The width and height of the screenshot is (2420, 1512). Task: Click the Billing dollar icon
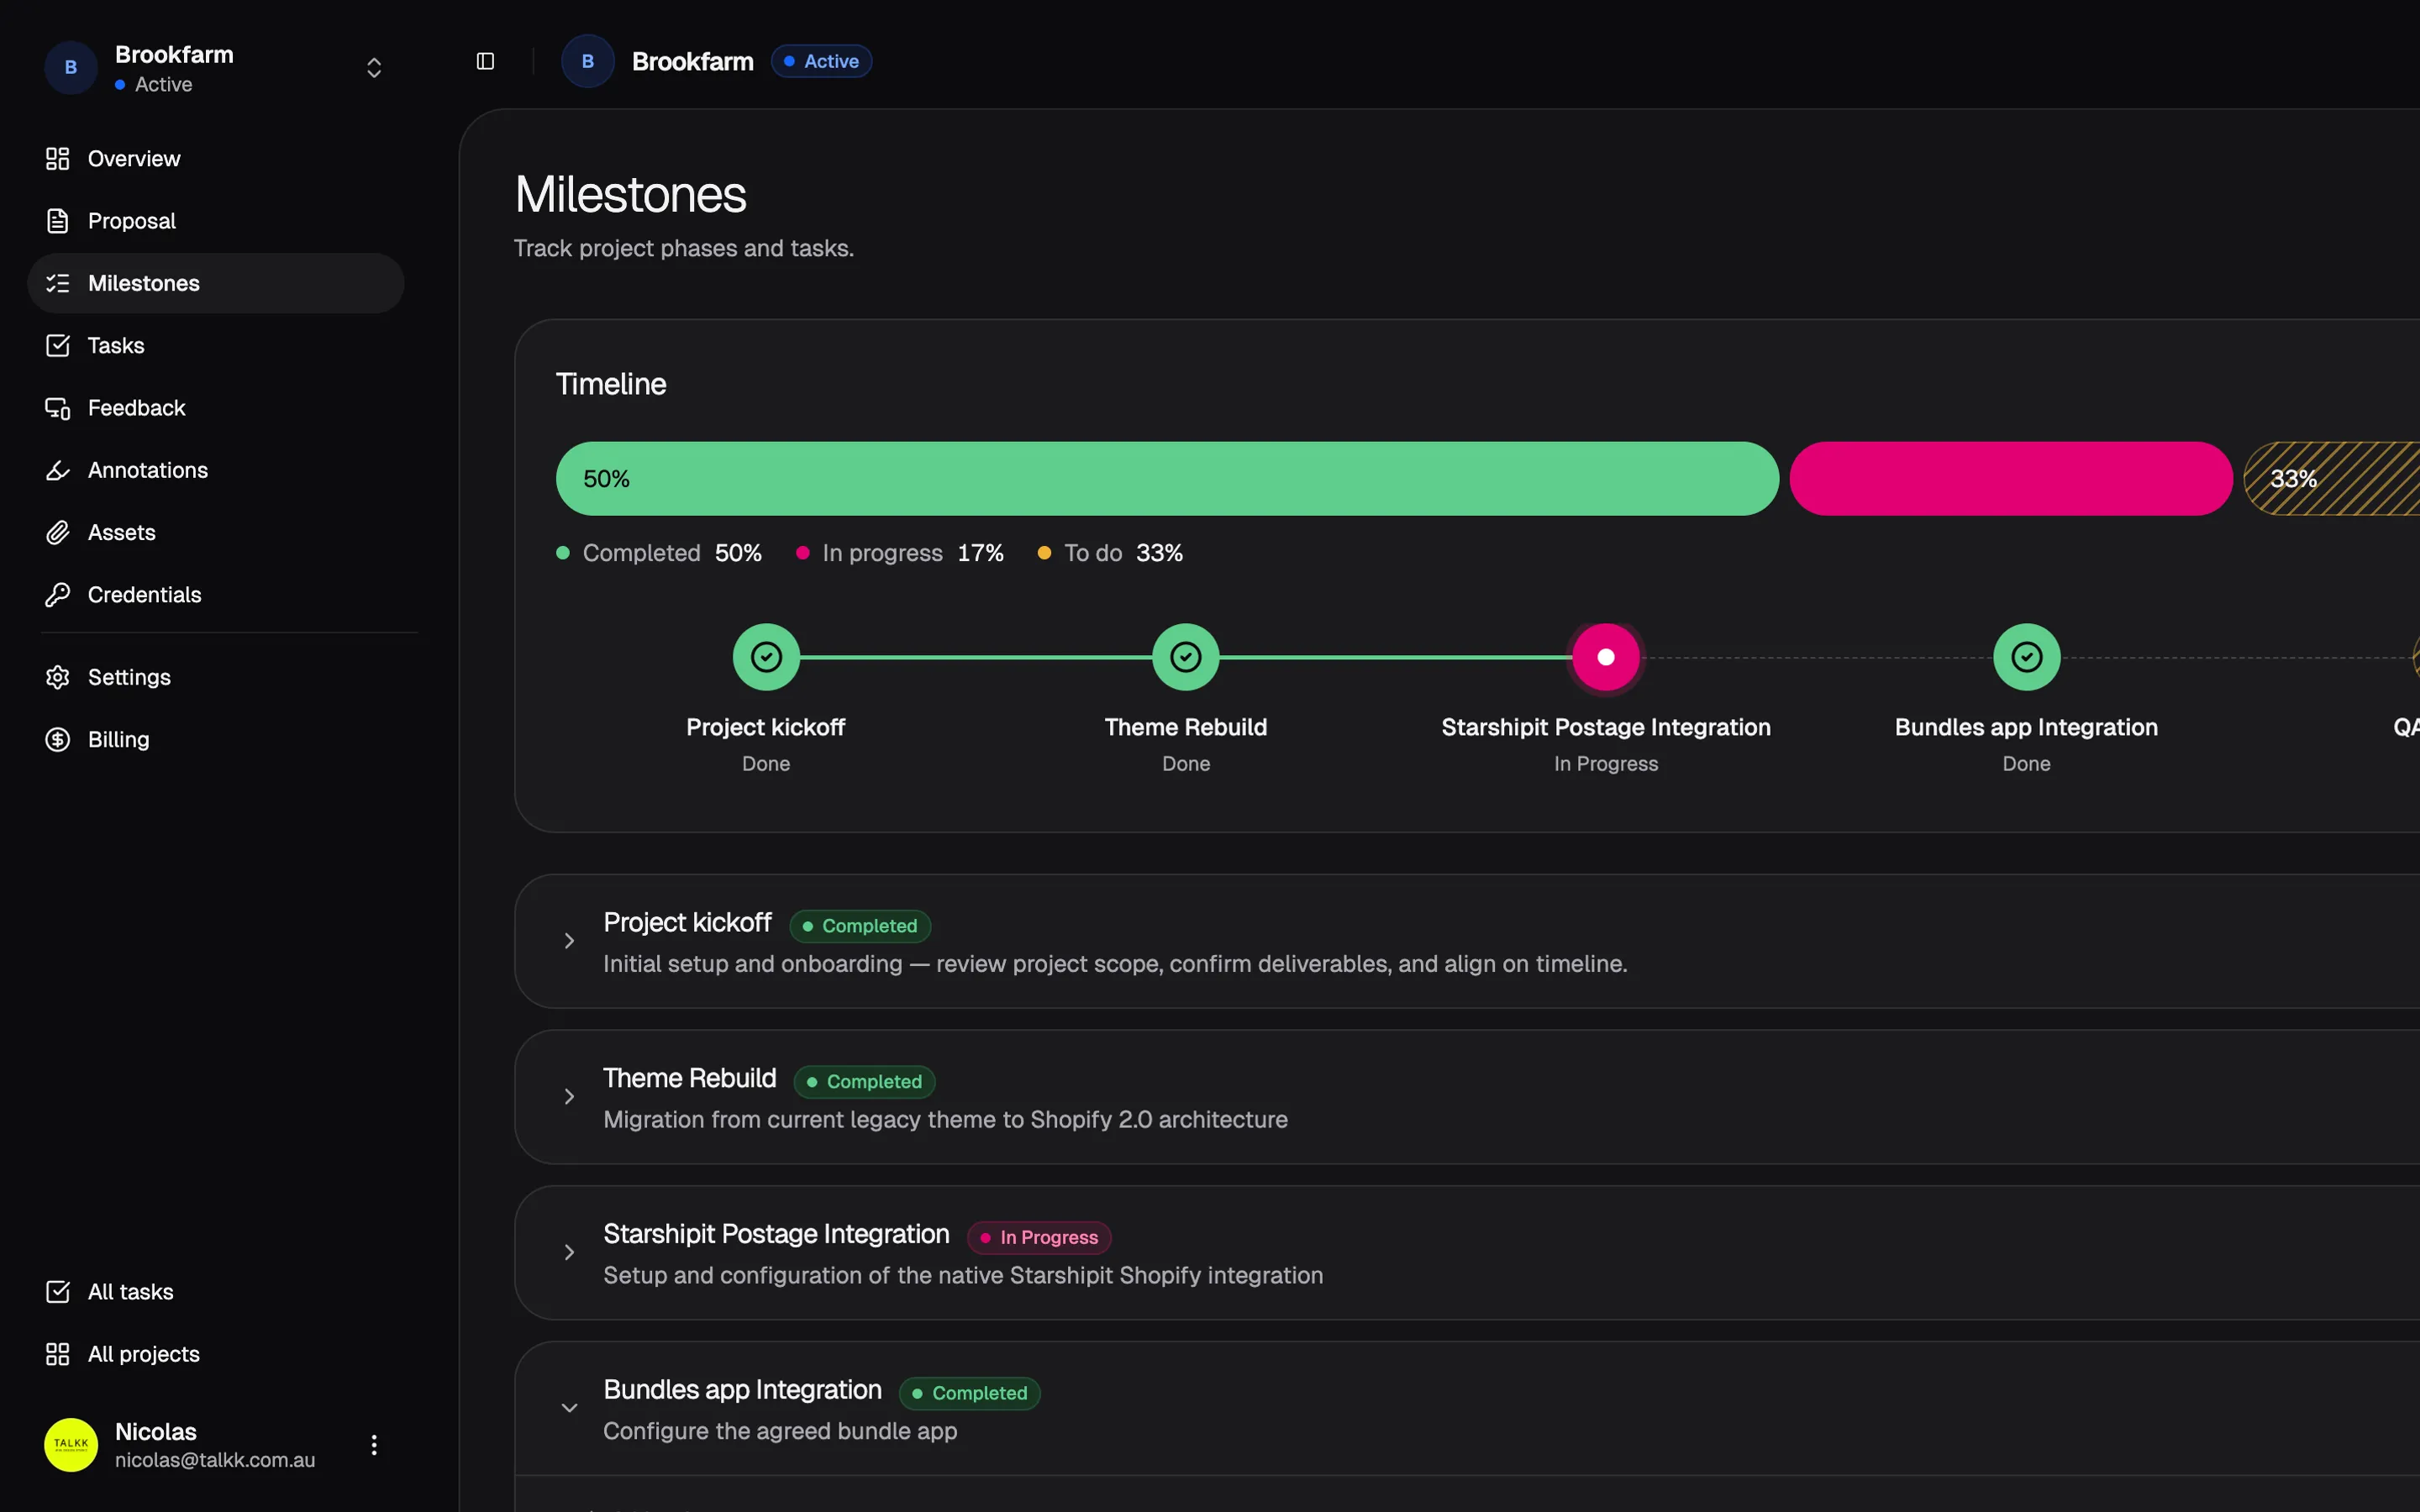58,739
